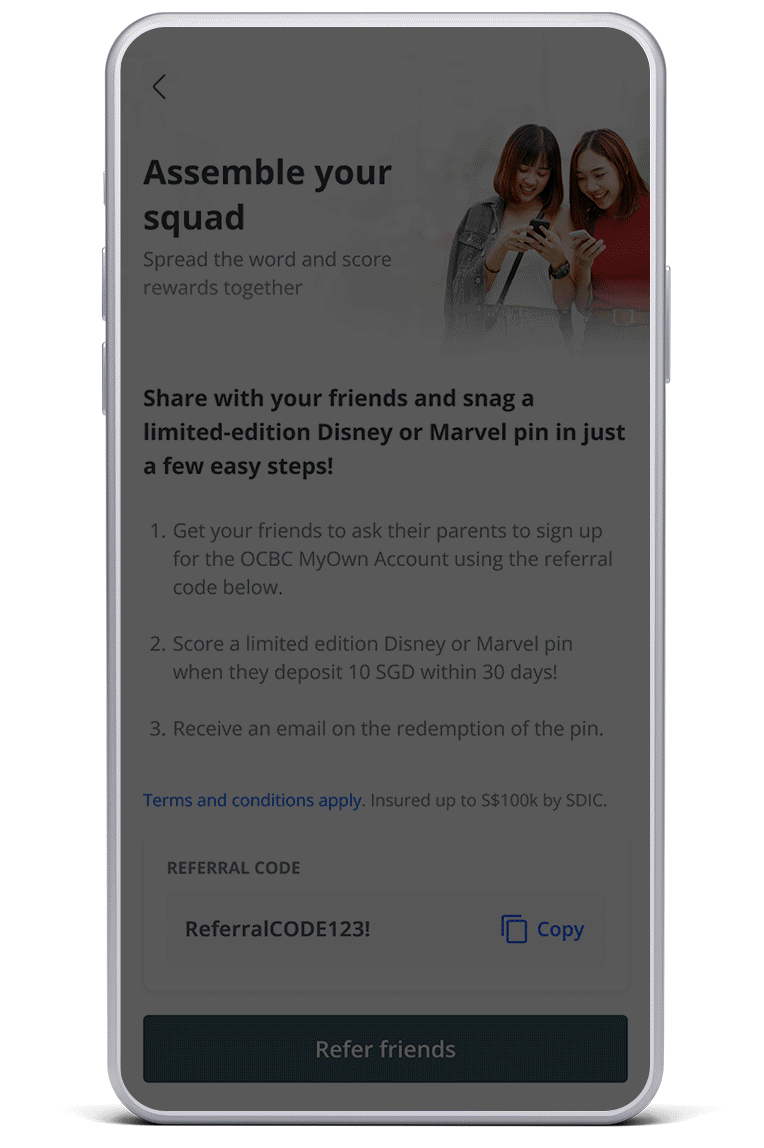Click the Copy text label

click(560, 929)
